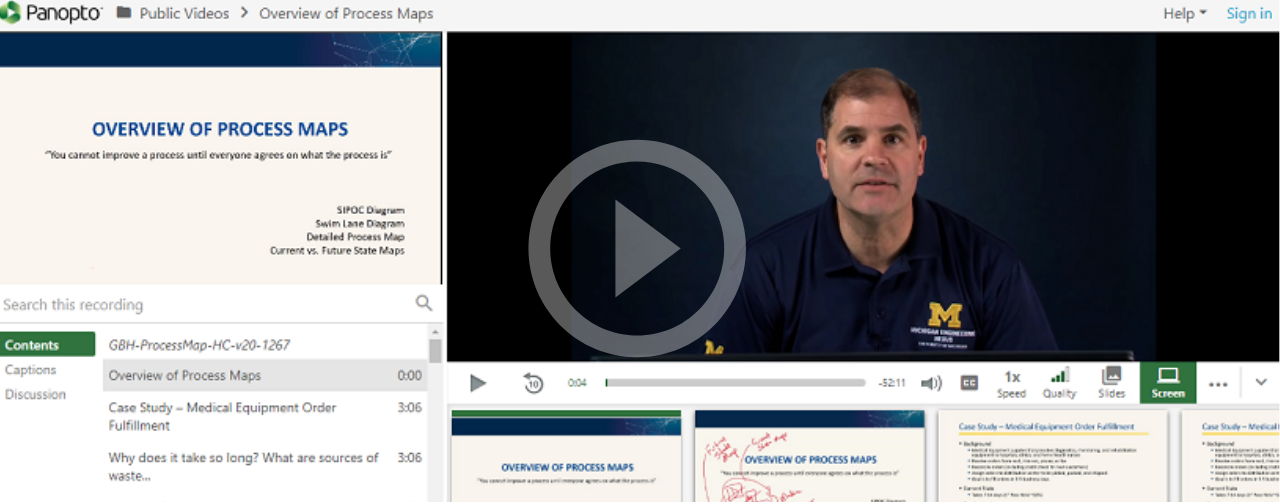This screenshot has width=1280, height=504.
Task: Mute audio using the speaker icon
Action: click(931, 382)
